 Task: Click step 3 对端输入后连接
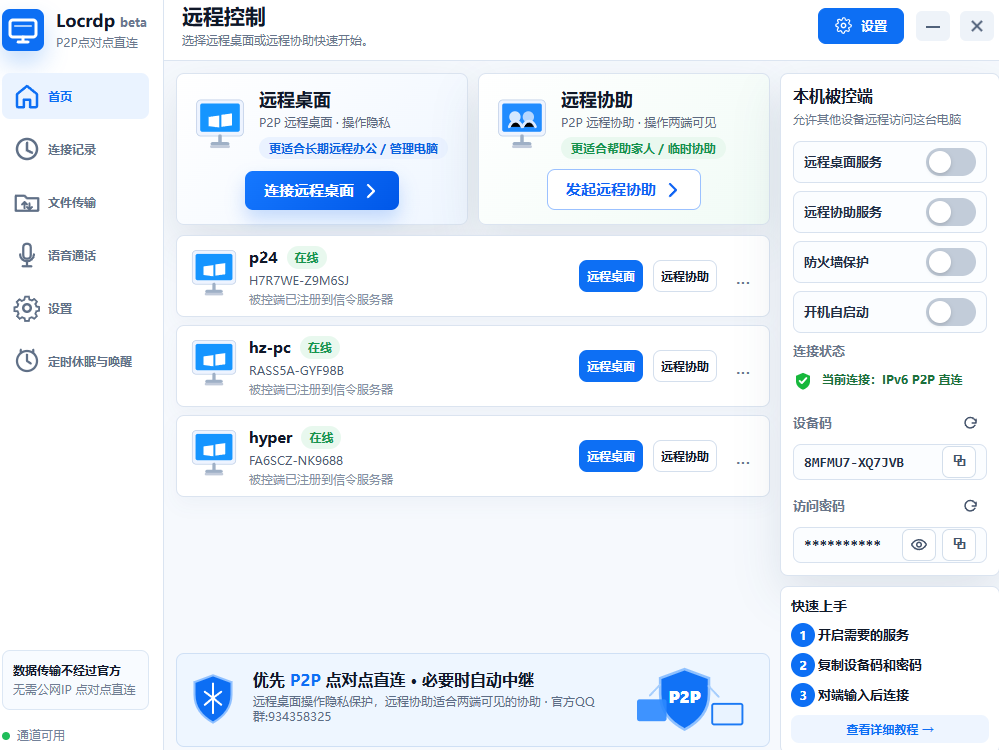850,695
